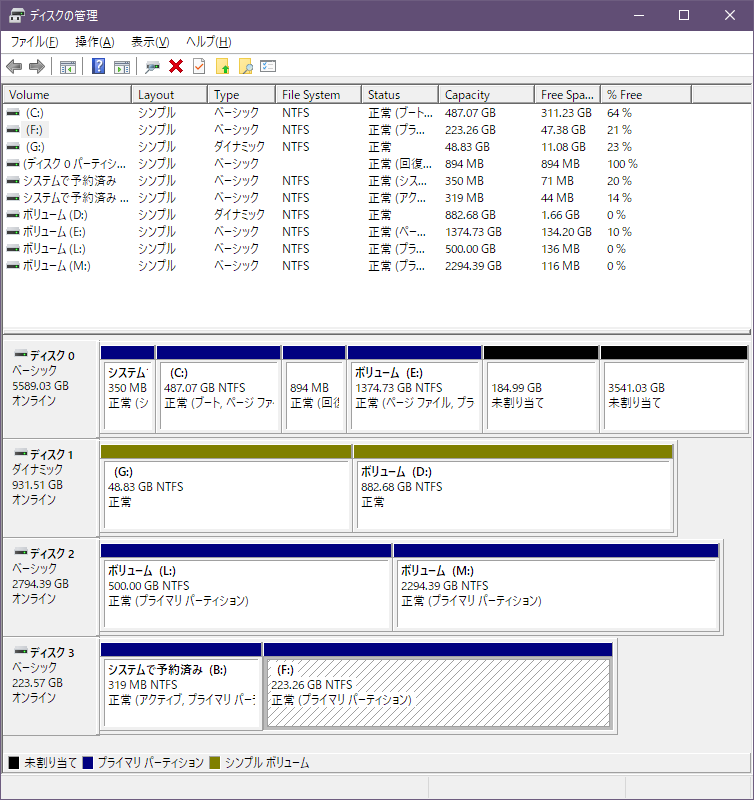Screen dimensions: 754x800
Task: Click the blue プライマリ パーティション legend swatch
Action: (88, 763)
